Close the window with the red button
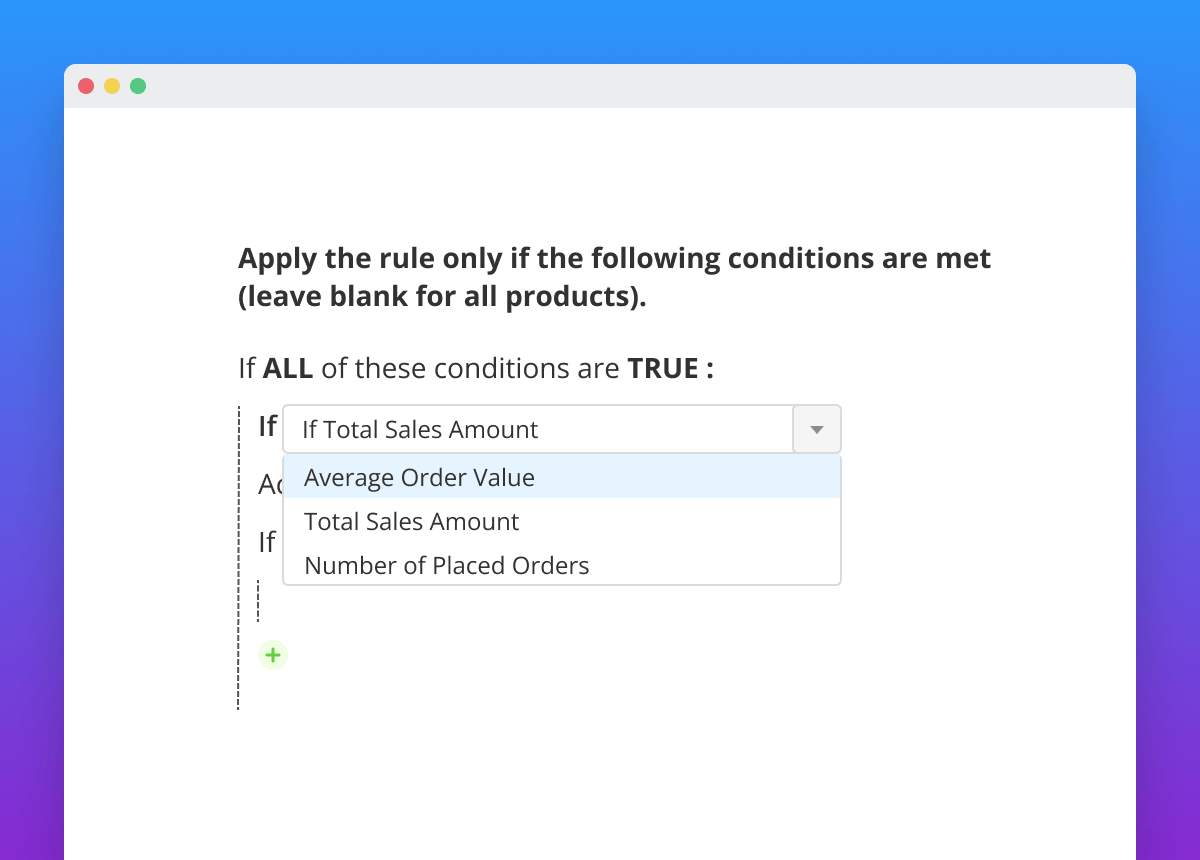 point(86,86)
